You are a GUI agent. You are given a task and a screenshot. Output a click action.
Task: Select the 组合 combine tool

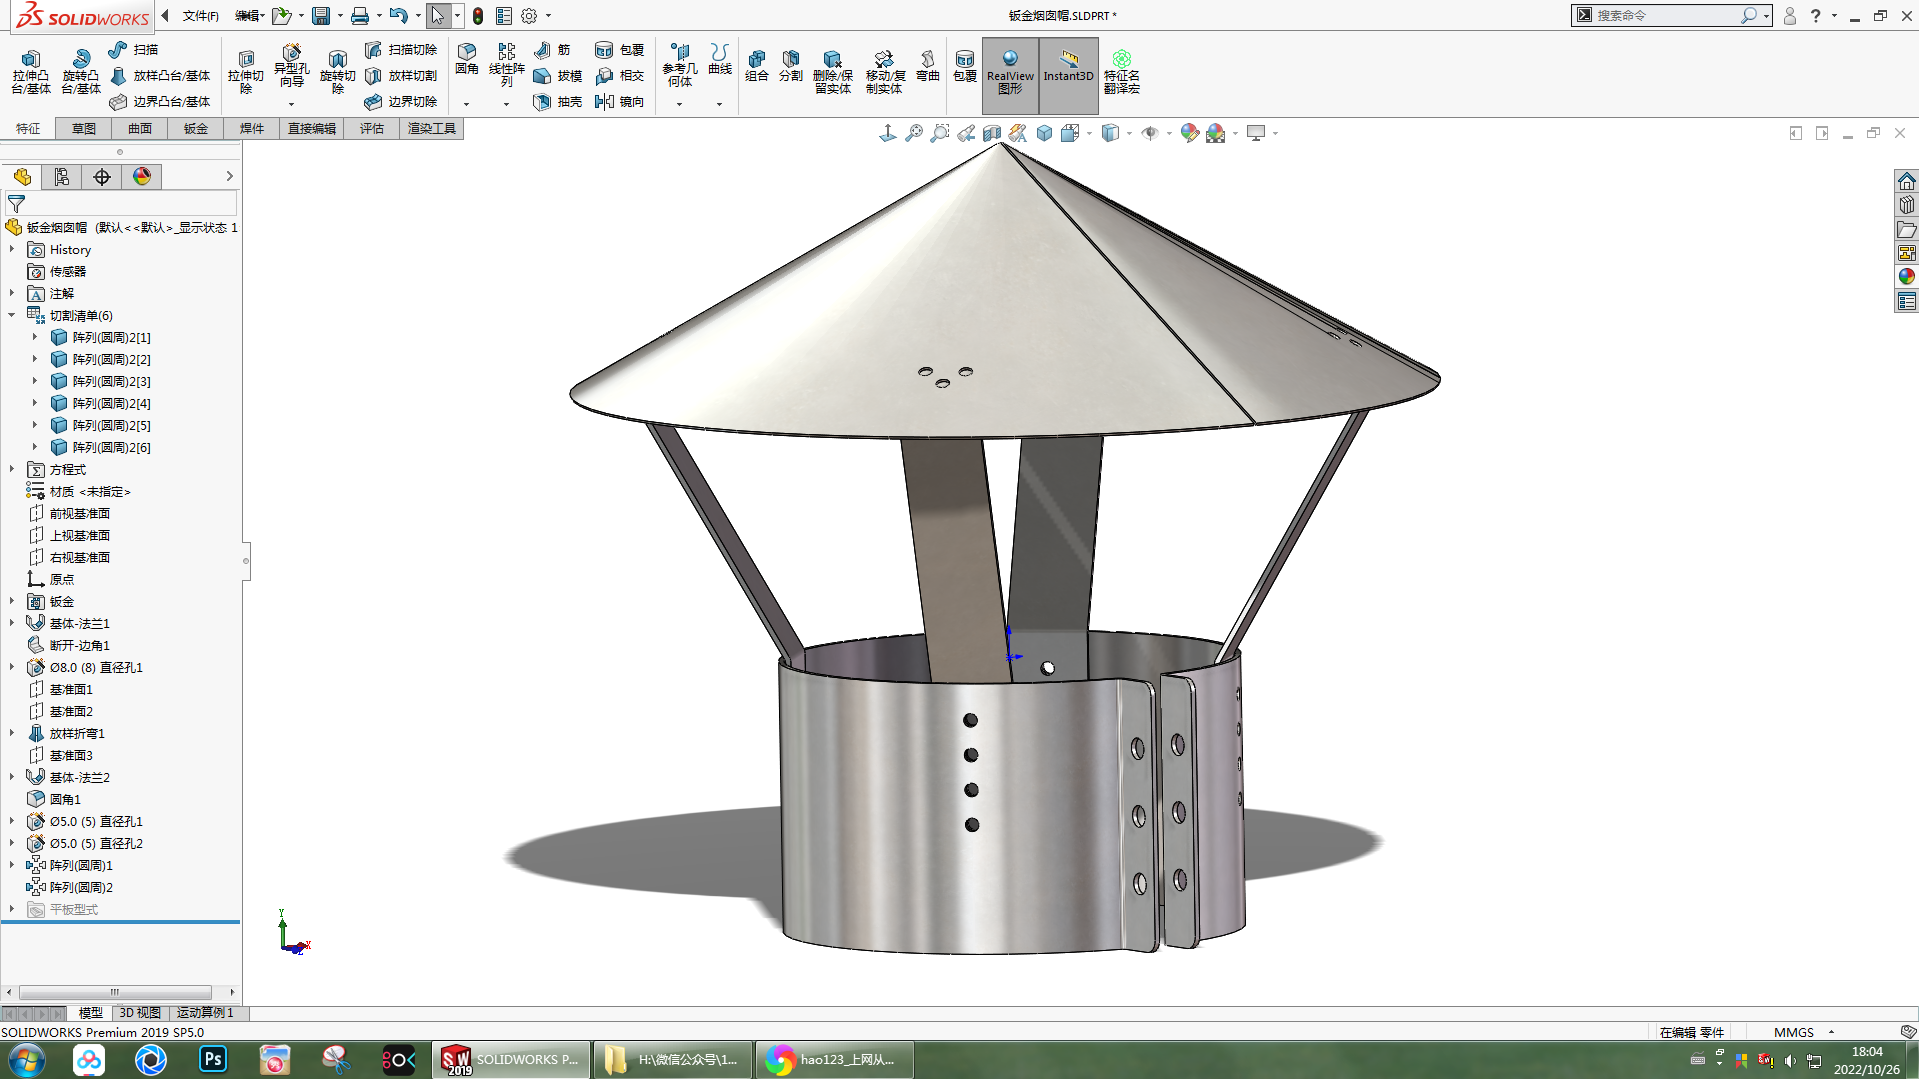point(757,65)
